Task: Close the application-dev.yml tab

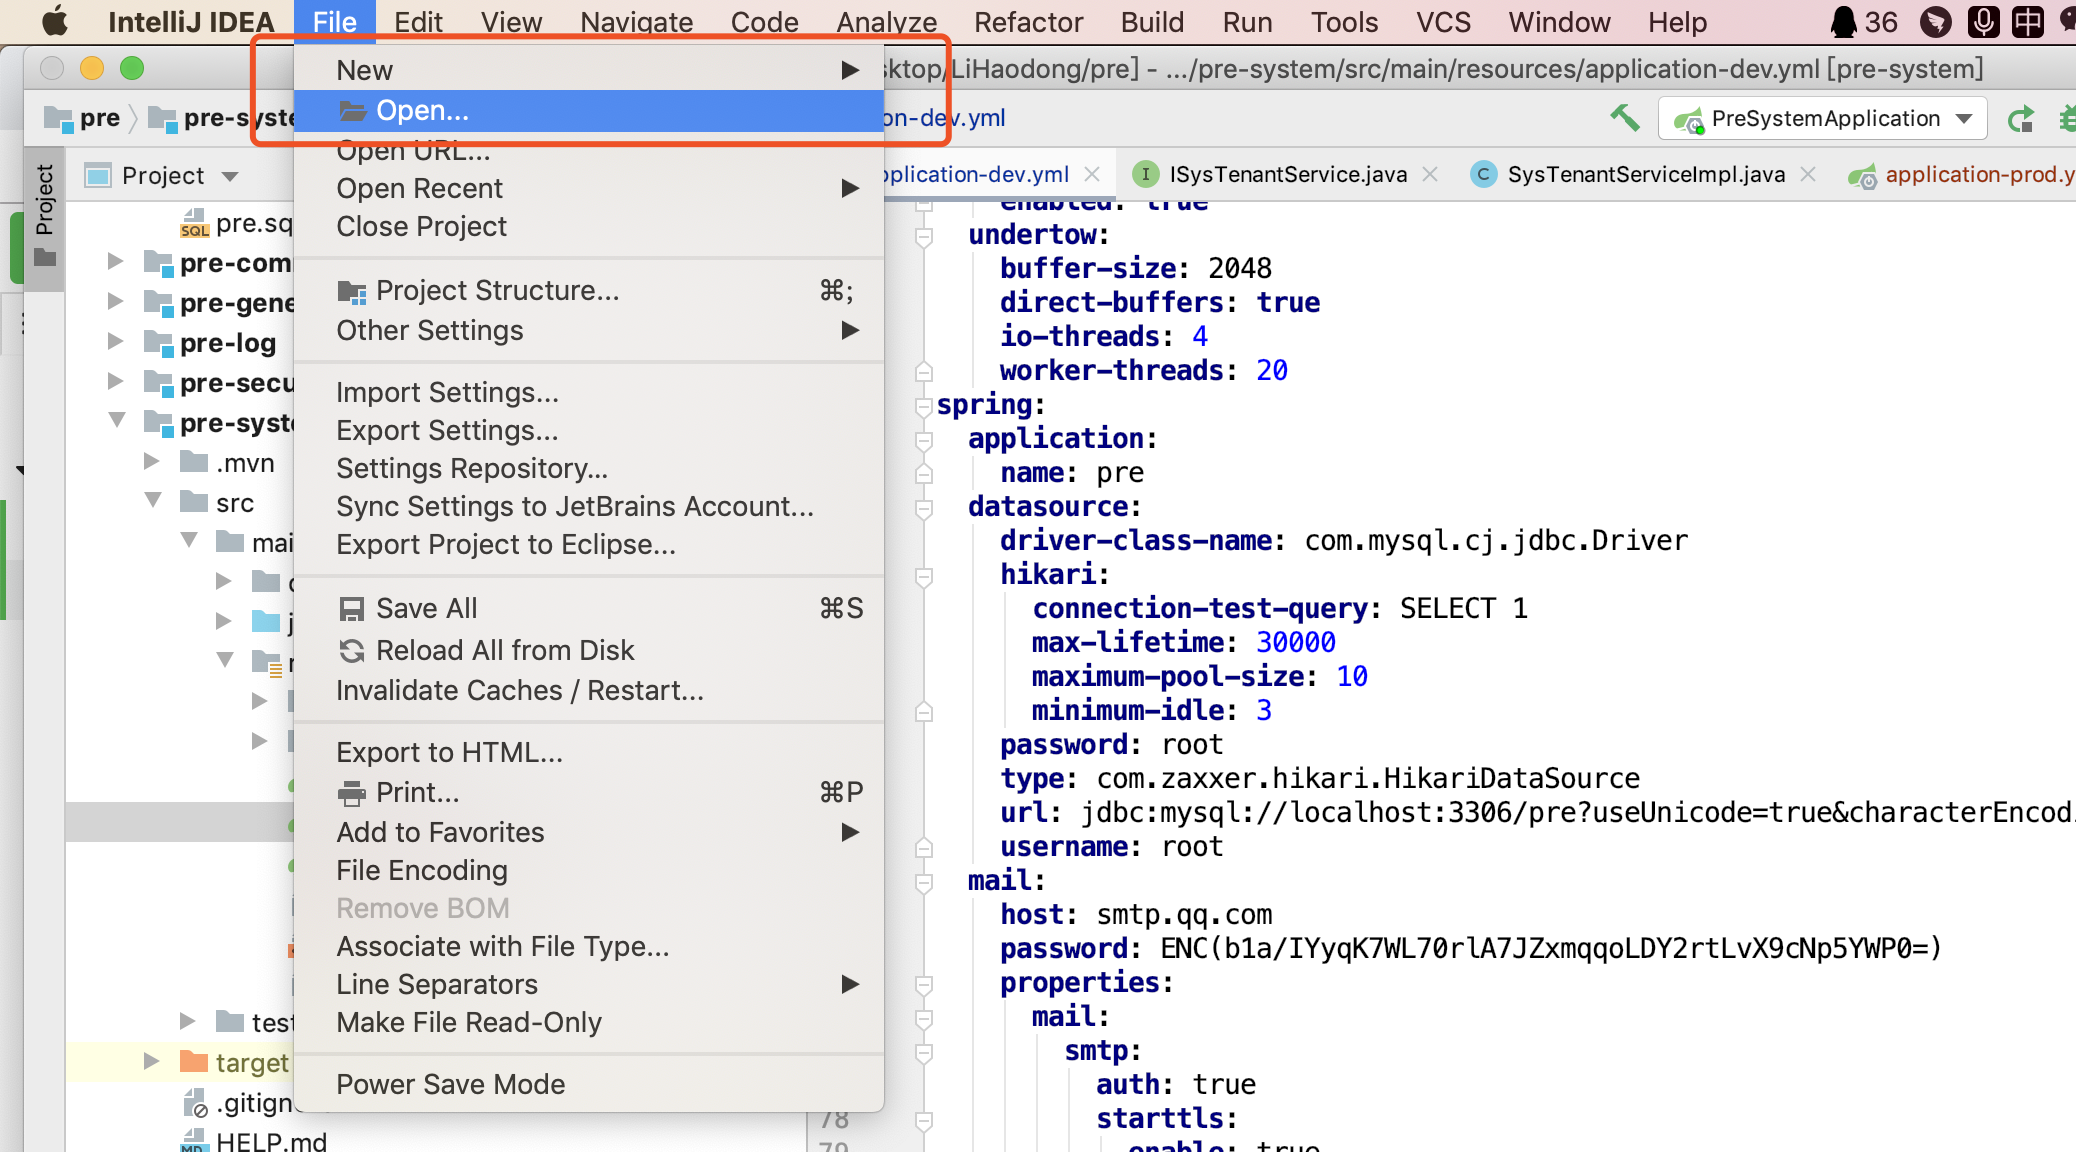Action: [x=1092, y=174]
